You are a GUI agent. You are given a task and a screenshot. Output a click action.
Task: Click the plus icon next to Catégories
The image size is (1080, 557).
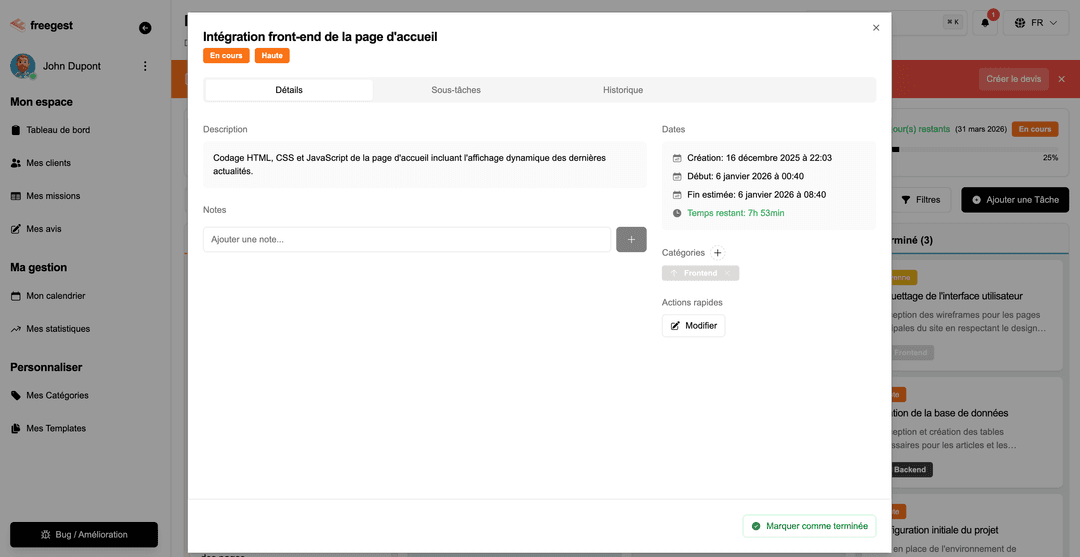pos(717,253)
